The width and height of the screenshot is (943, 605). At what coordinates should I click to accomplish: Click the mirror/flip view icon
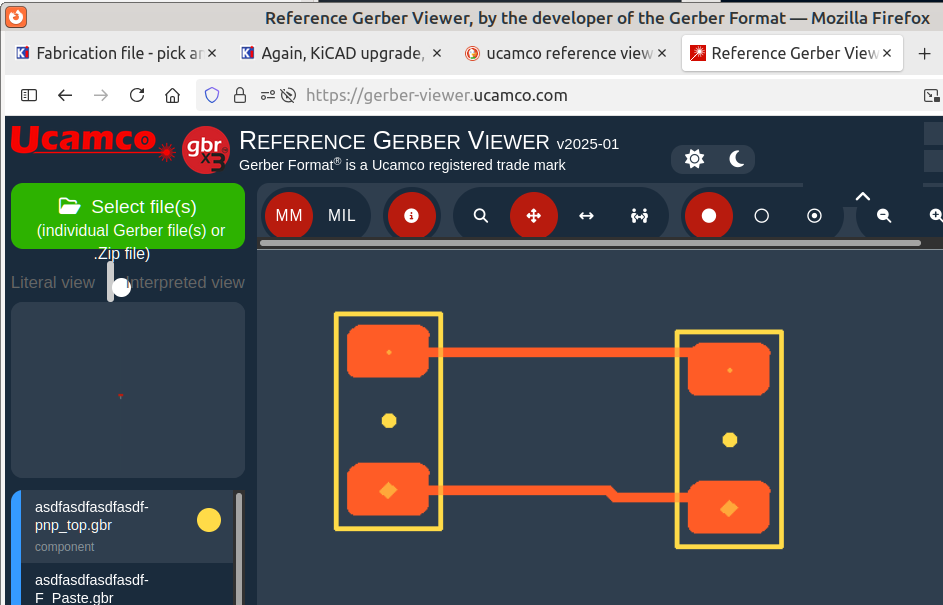click(640, 215)
